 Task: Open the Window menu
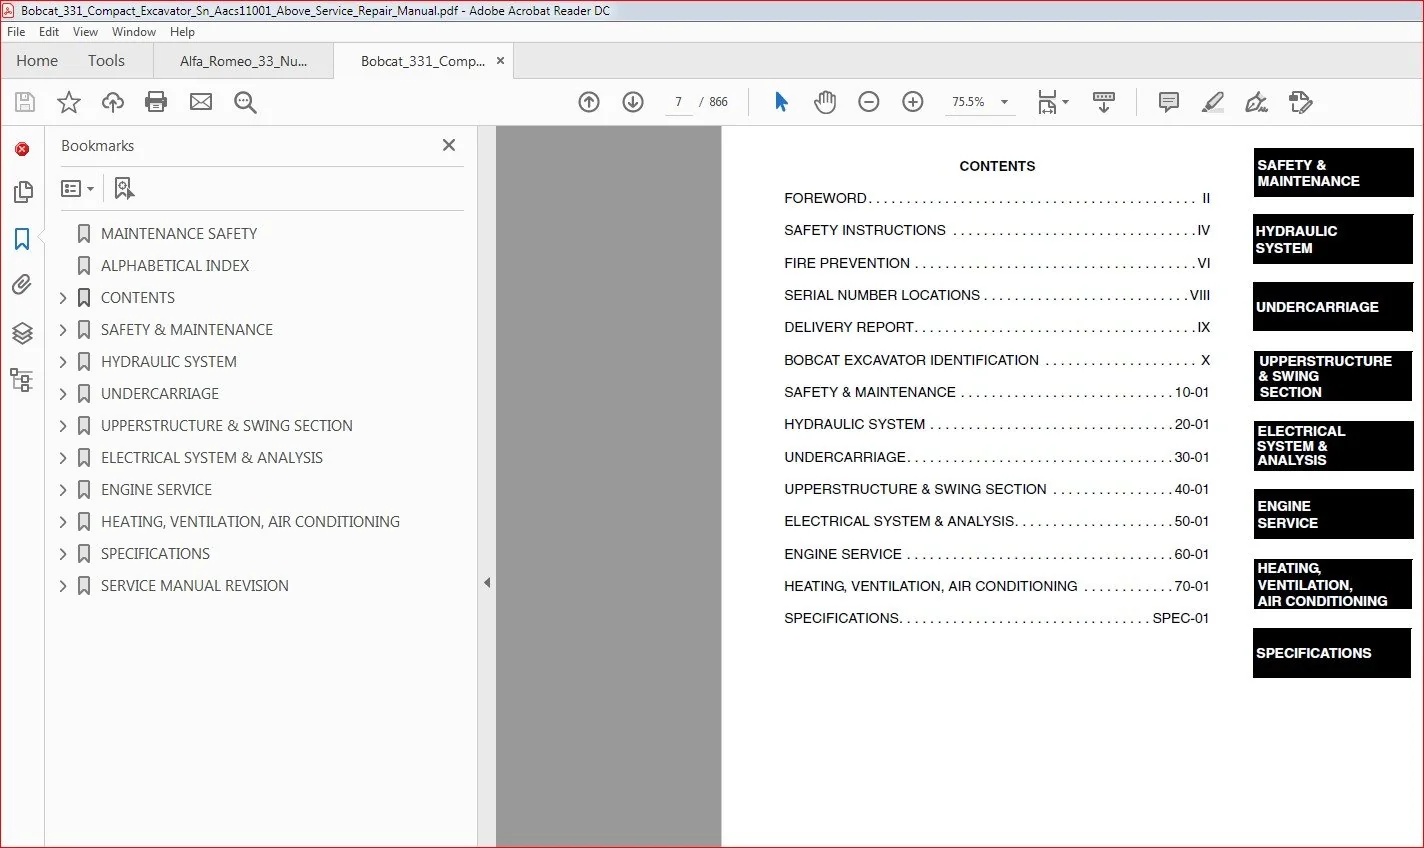point(134,32)
